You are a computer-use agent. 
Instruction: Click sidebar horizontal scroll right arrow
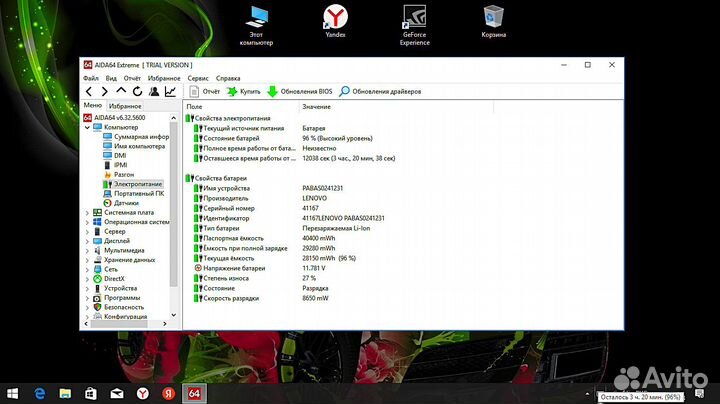[165, 324]
